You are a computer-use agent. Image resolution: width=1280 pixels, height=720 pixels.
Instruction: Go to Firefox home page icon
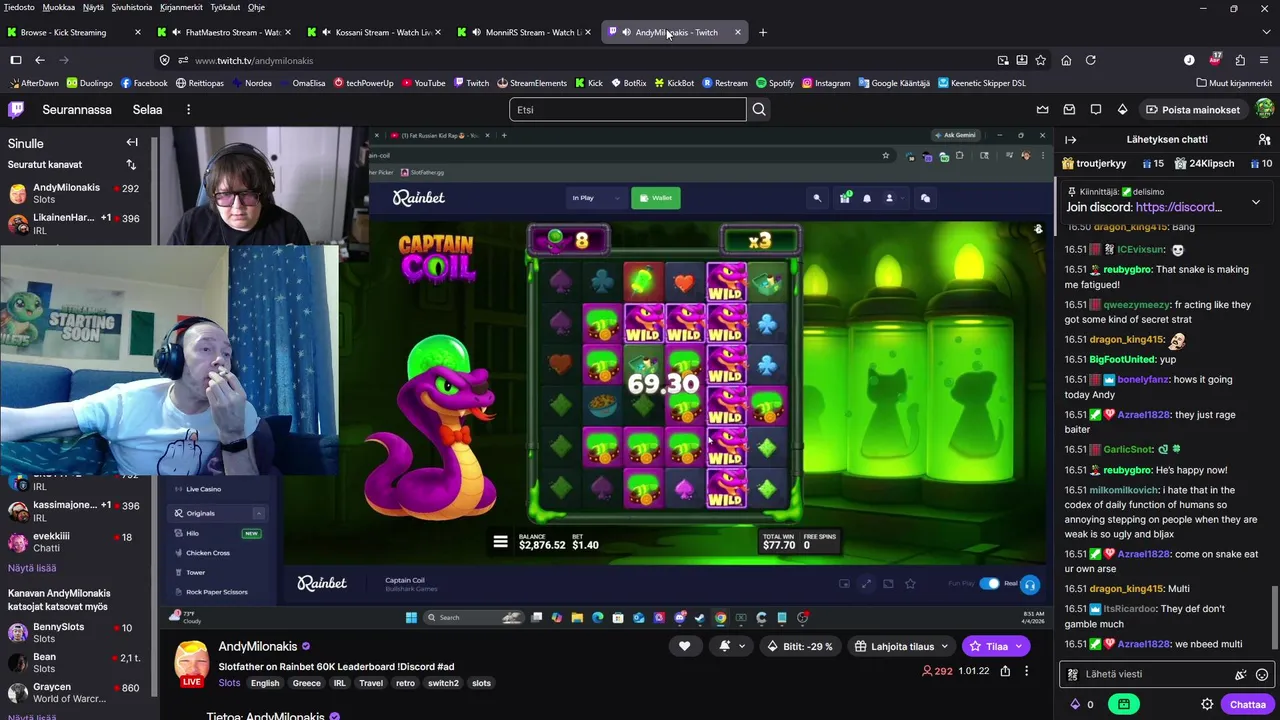point(1066,60)
